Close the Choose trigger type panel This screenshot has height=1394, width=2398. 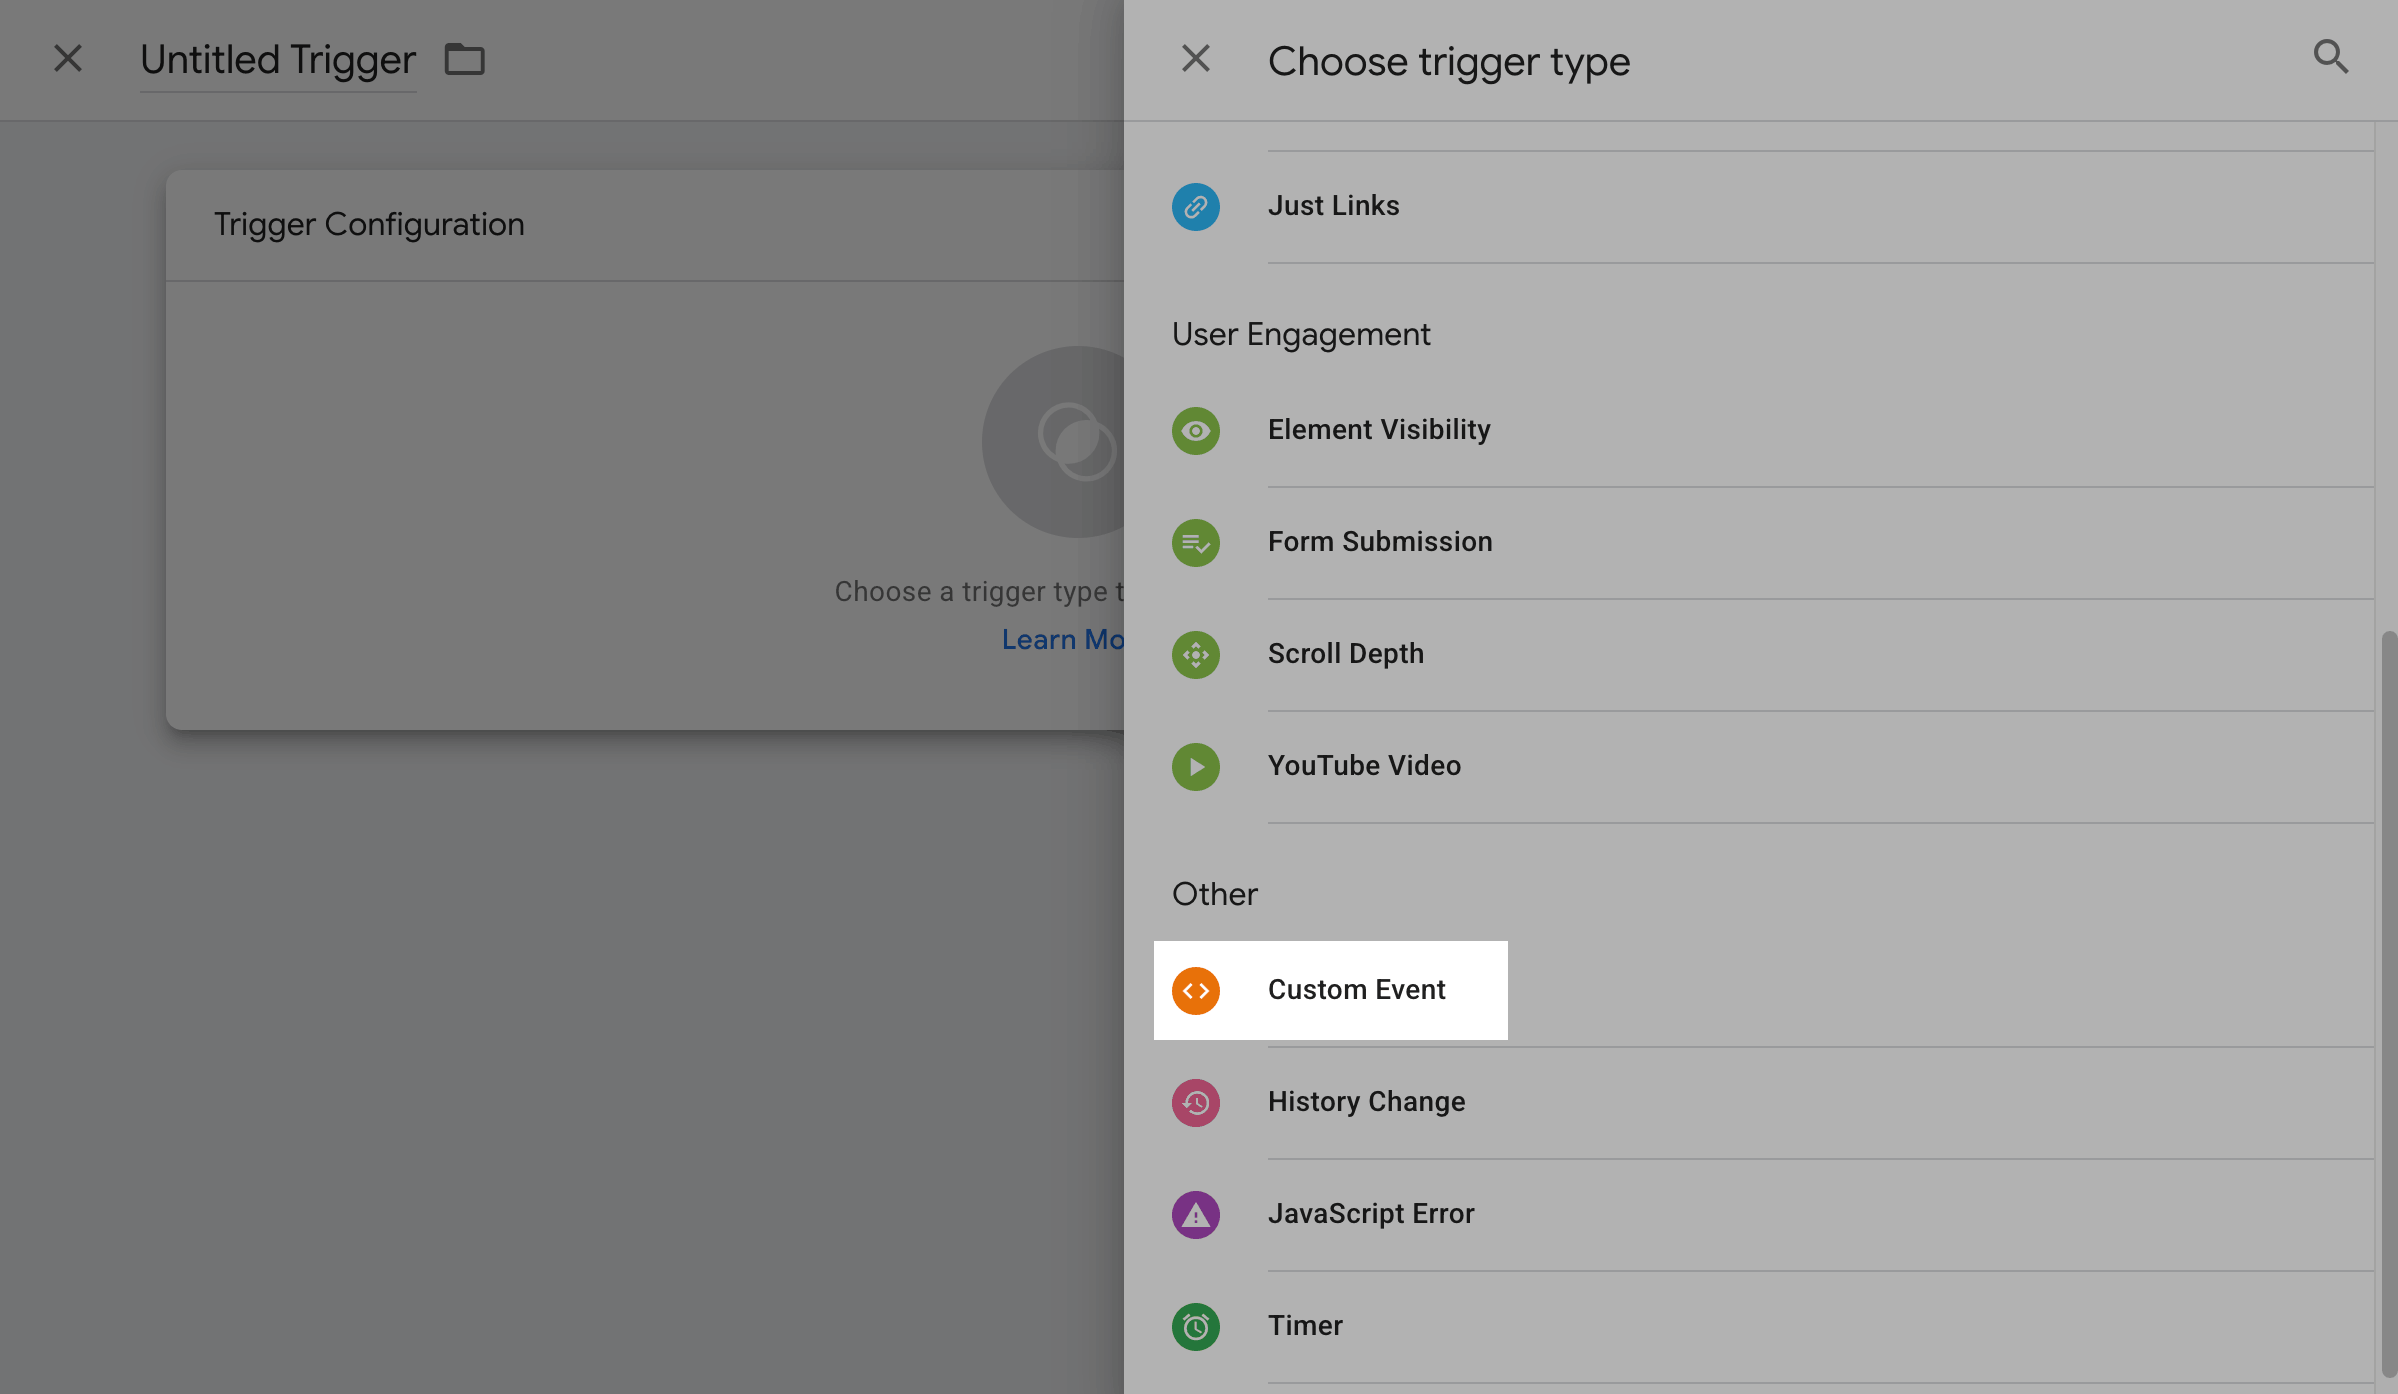[x=1196, y=59]
